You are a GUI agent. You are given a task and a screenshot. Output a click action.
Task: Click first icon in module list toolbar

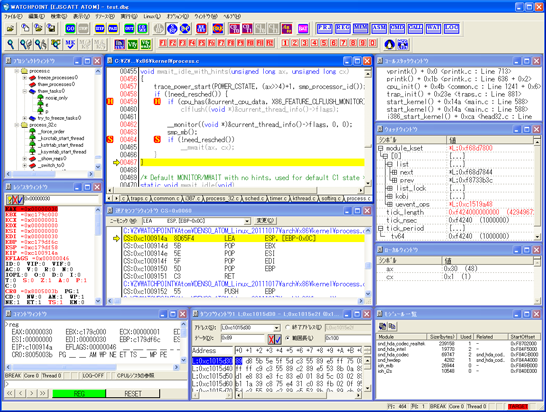383,326
